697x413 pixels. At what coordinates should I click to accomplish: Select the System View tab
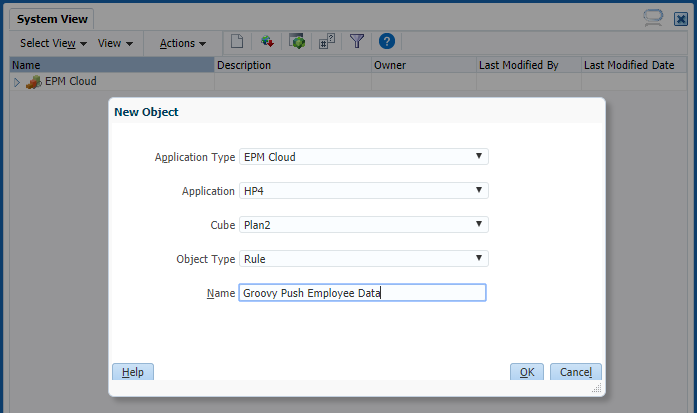[x=52, y=18]
